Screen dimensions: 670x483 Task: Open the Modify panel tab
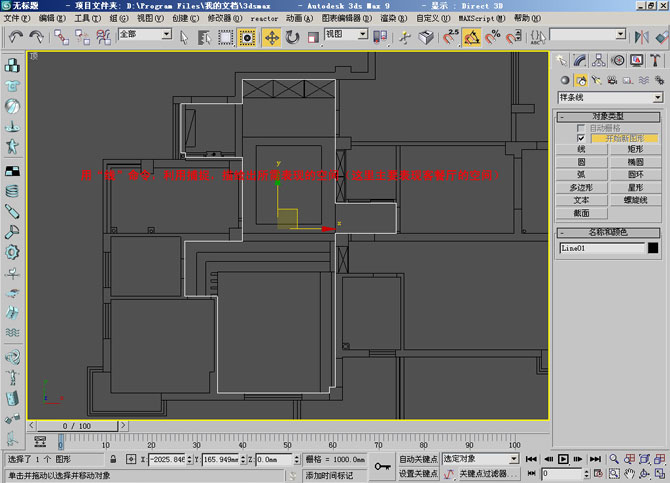581,60
